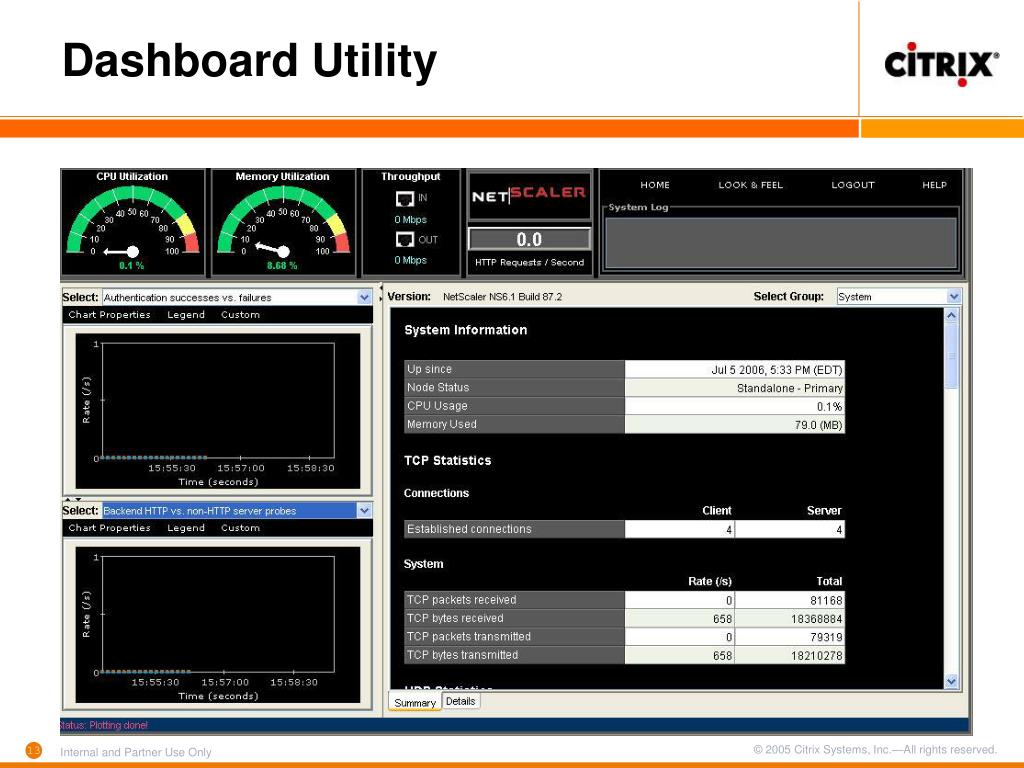Image resolution: width=1024 pixels, height=768 pixels.
Task: Open the HELP menu
Action: tap(935, 185)
